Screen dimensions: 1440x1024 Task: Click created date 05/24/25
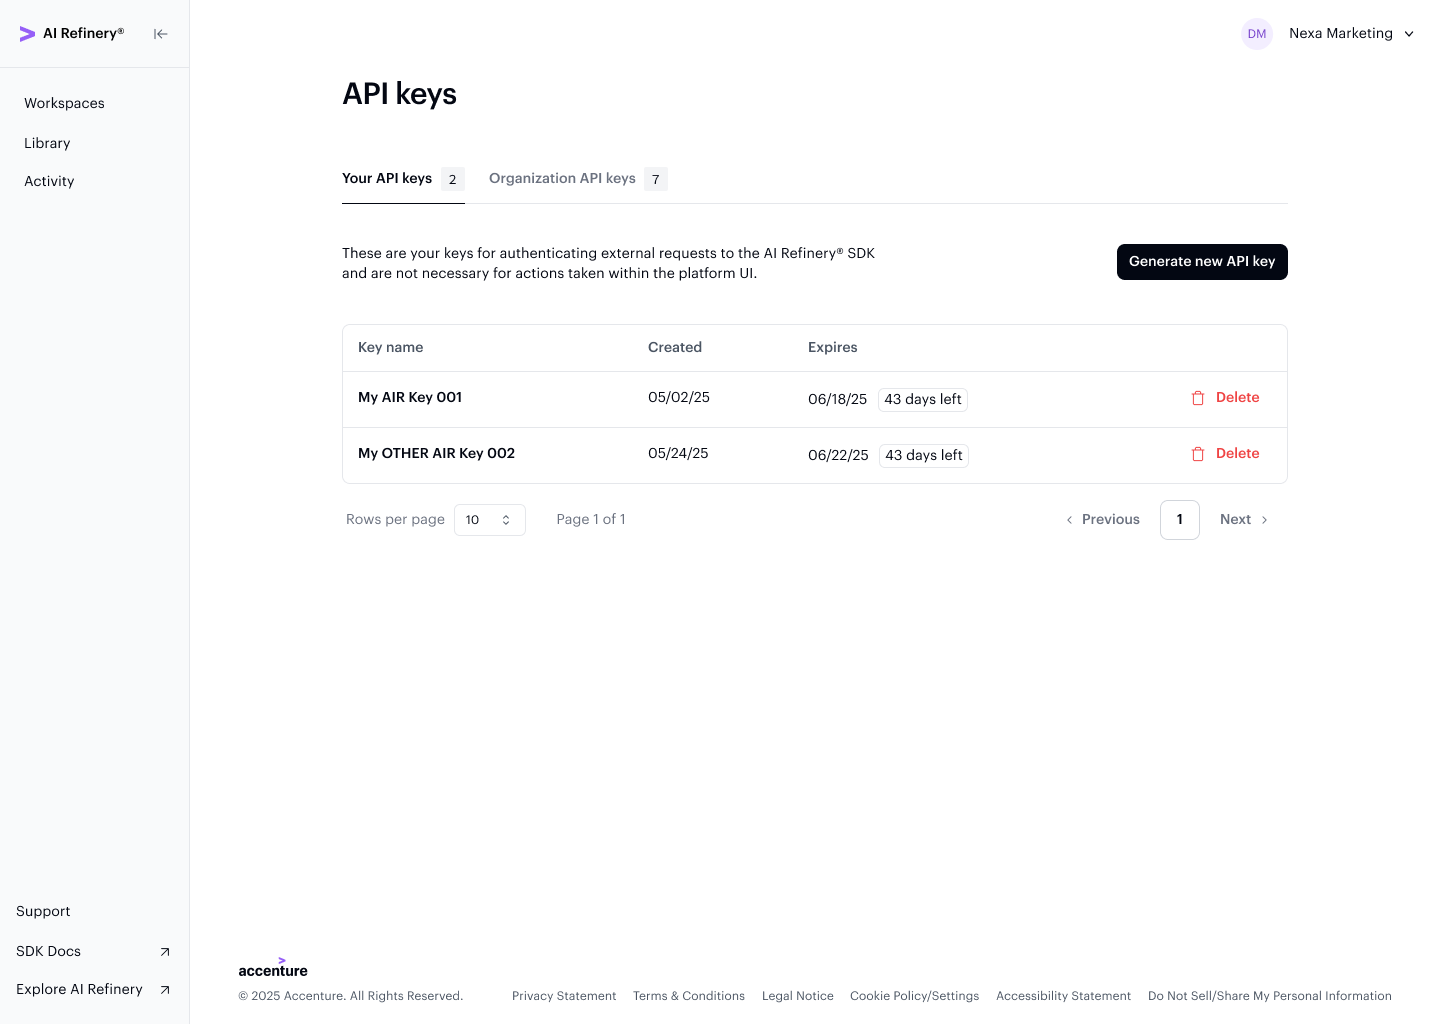tap(678, 453)
